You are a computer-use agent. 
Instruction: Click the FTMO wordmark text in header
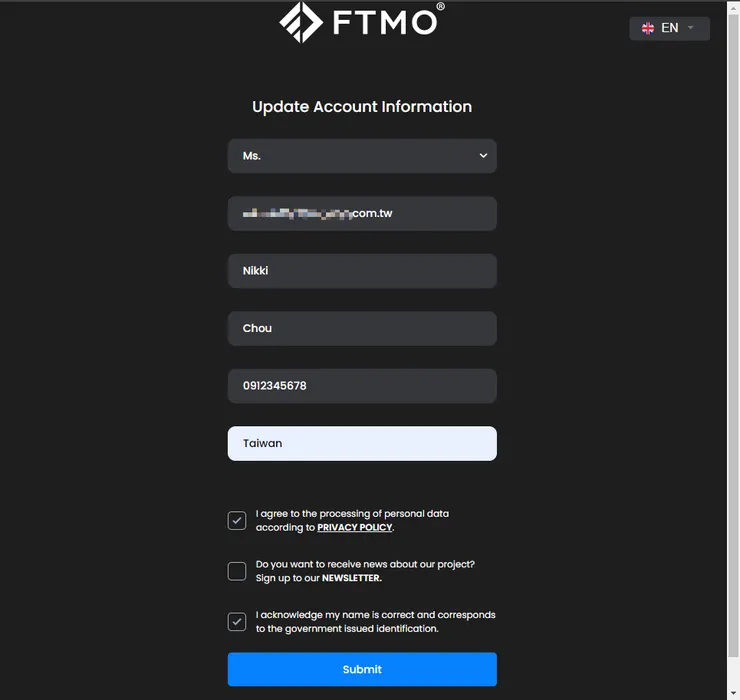pos(384,22)
